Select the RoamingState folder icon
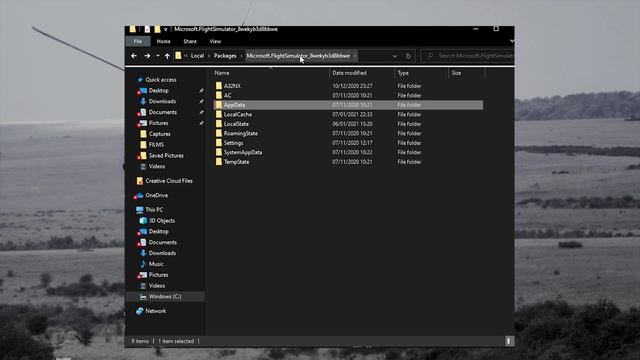Image resolution: width=640 pixels, height=360 pixels. [x=219, y=133]
